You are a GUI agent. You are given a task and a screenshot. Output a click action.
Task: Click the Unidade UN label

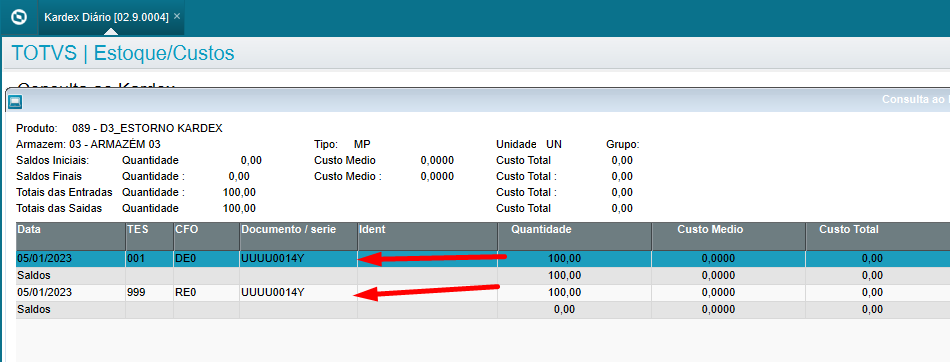click(x=528, y=144)
